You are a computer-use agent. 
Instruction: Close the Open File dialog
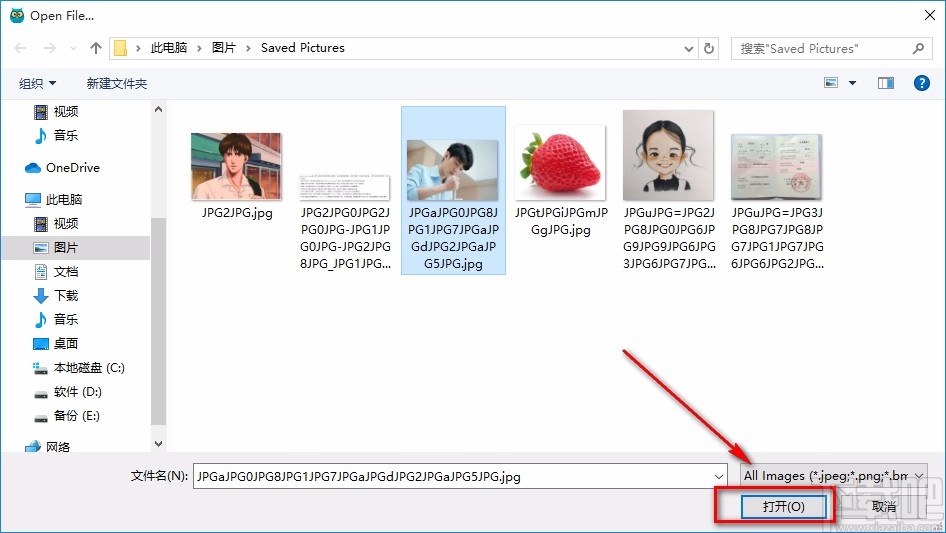(x=930, y=15)
